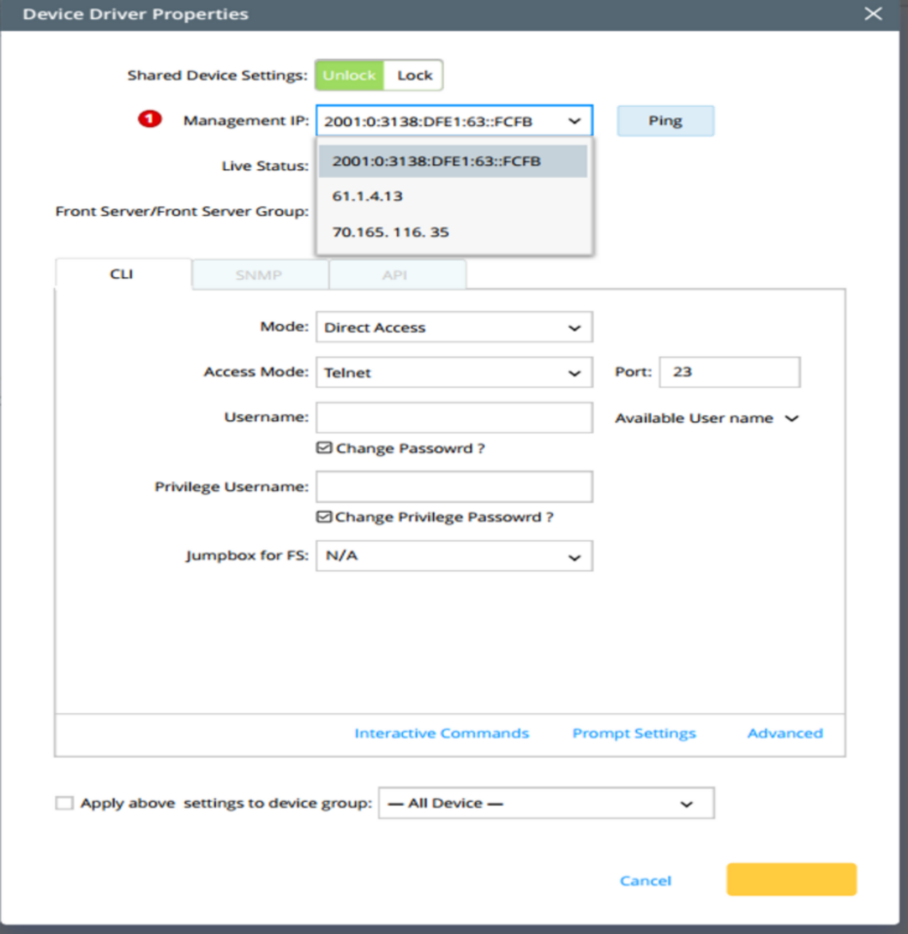Viewport: 908px width, 934px height.
Task: Toggle the Change Privilege Passowrd checkbox
Action: coord(324,516)
